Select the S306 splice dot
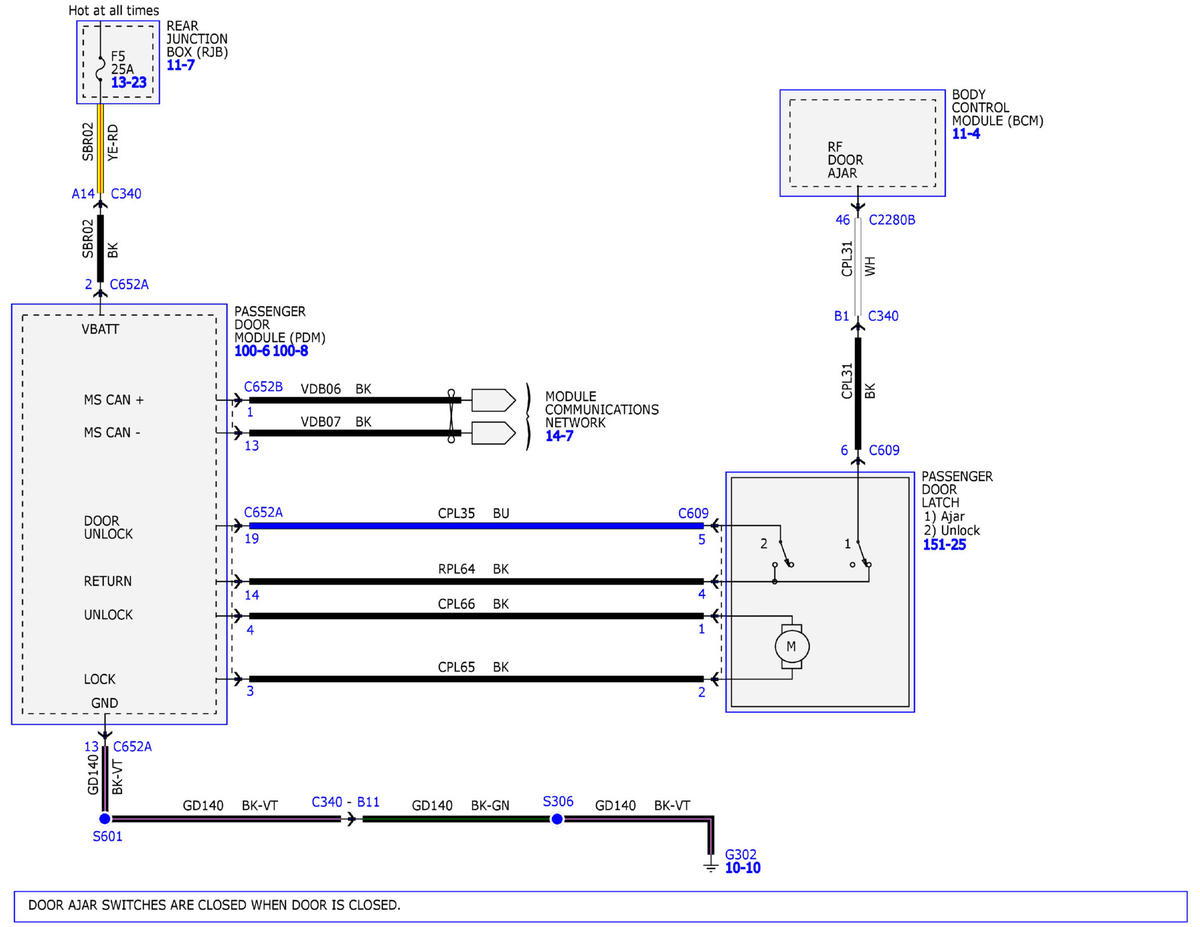 [x=557, y=819]
